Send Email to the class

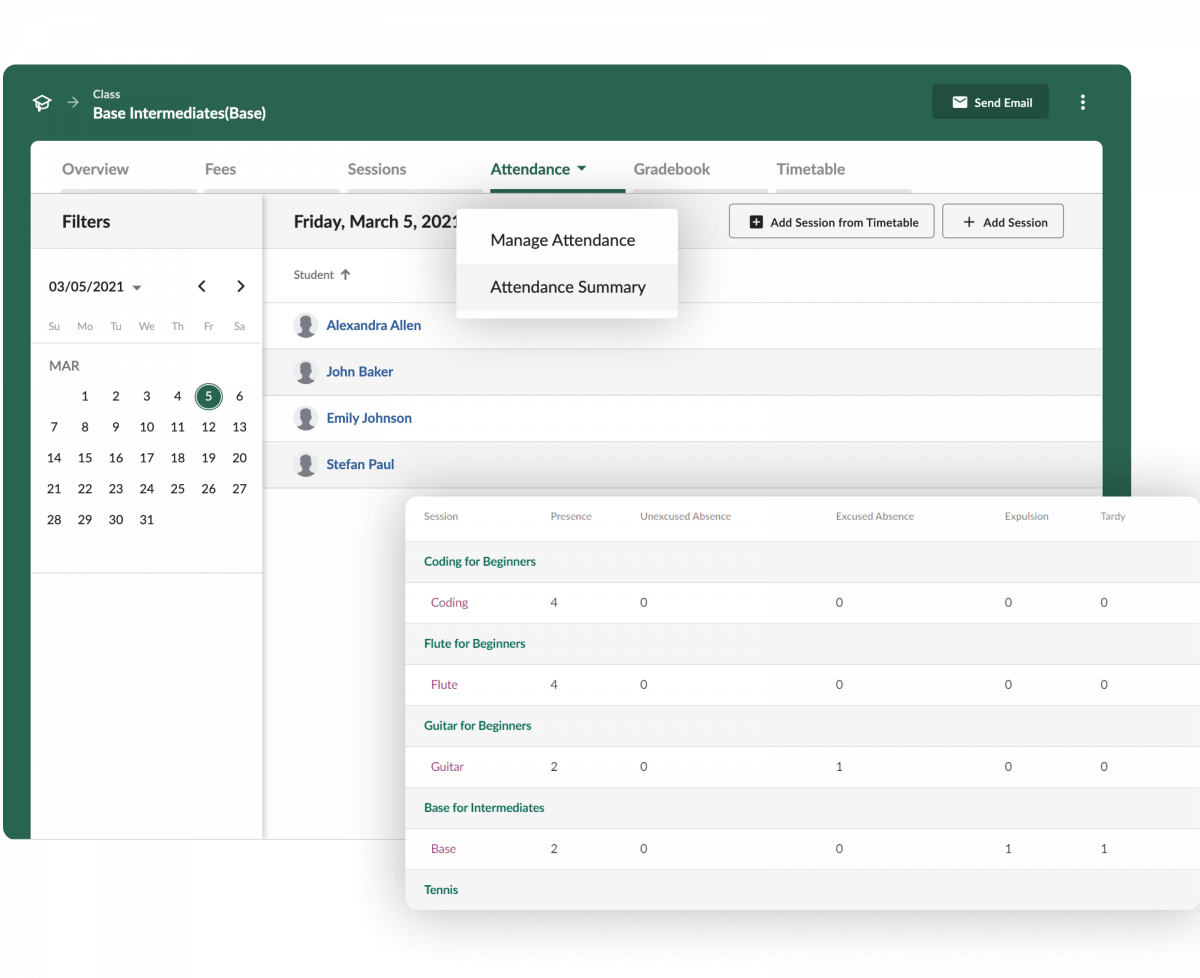pyautogui.click(x=990, y=102)
